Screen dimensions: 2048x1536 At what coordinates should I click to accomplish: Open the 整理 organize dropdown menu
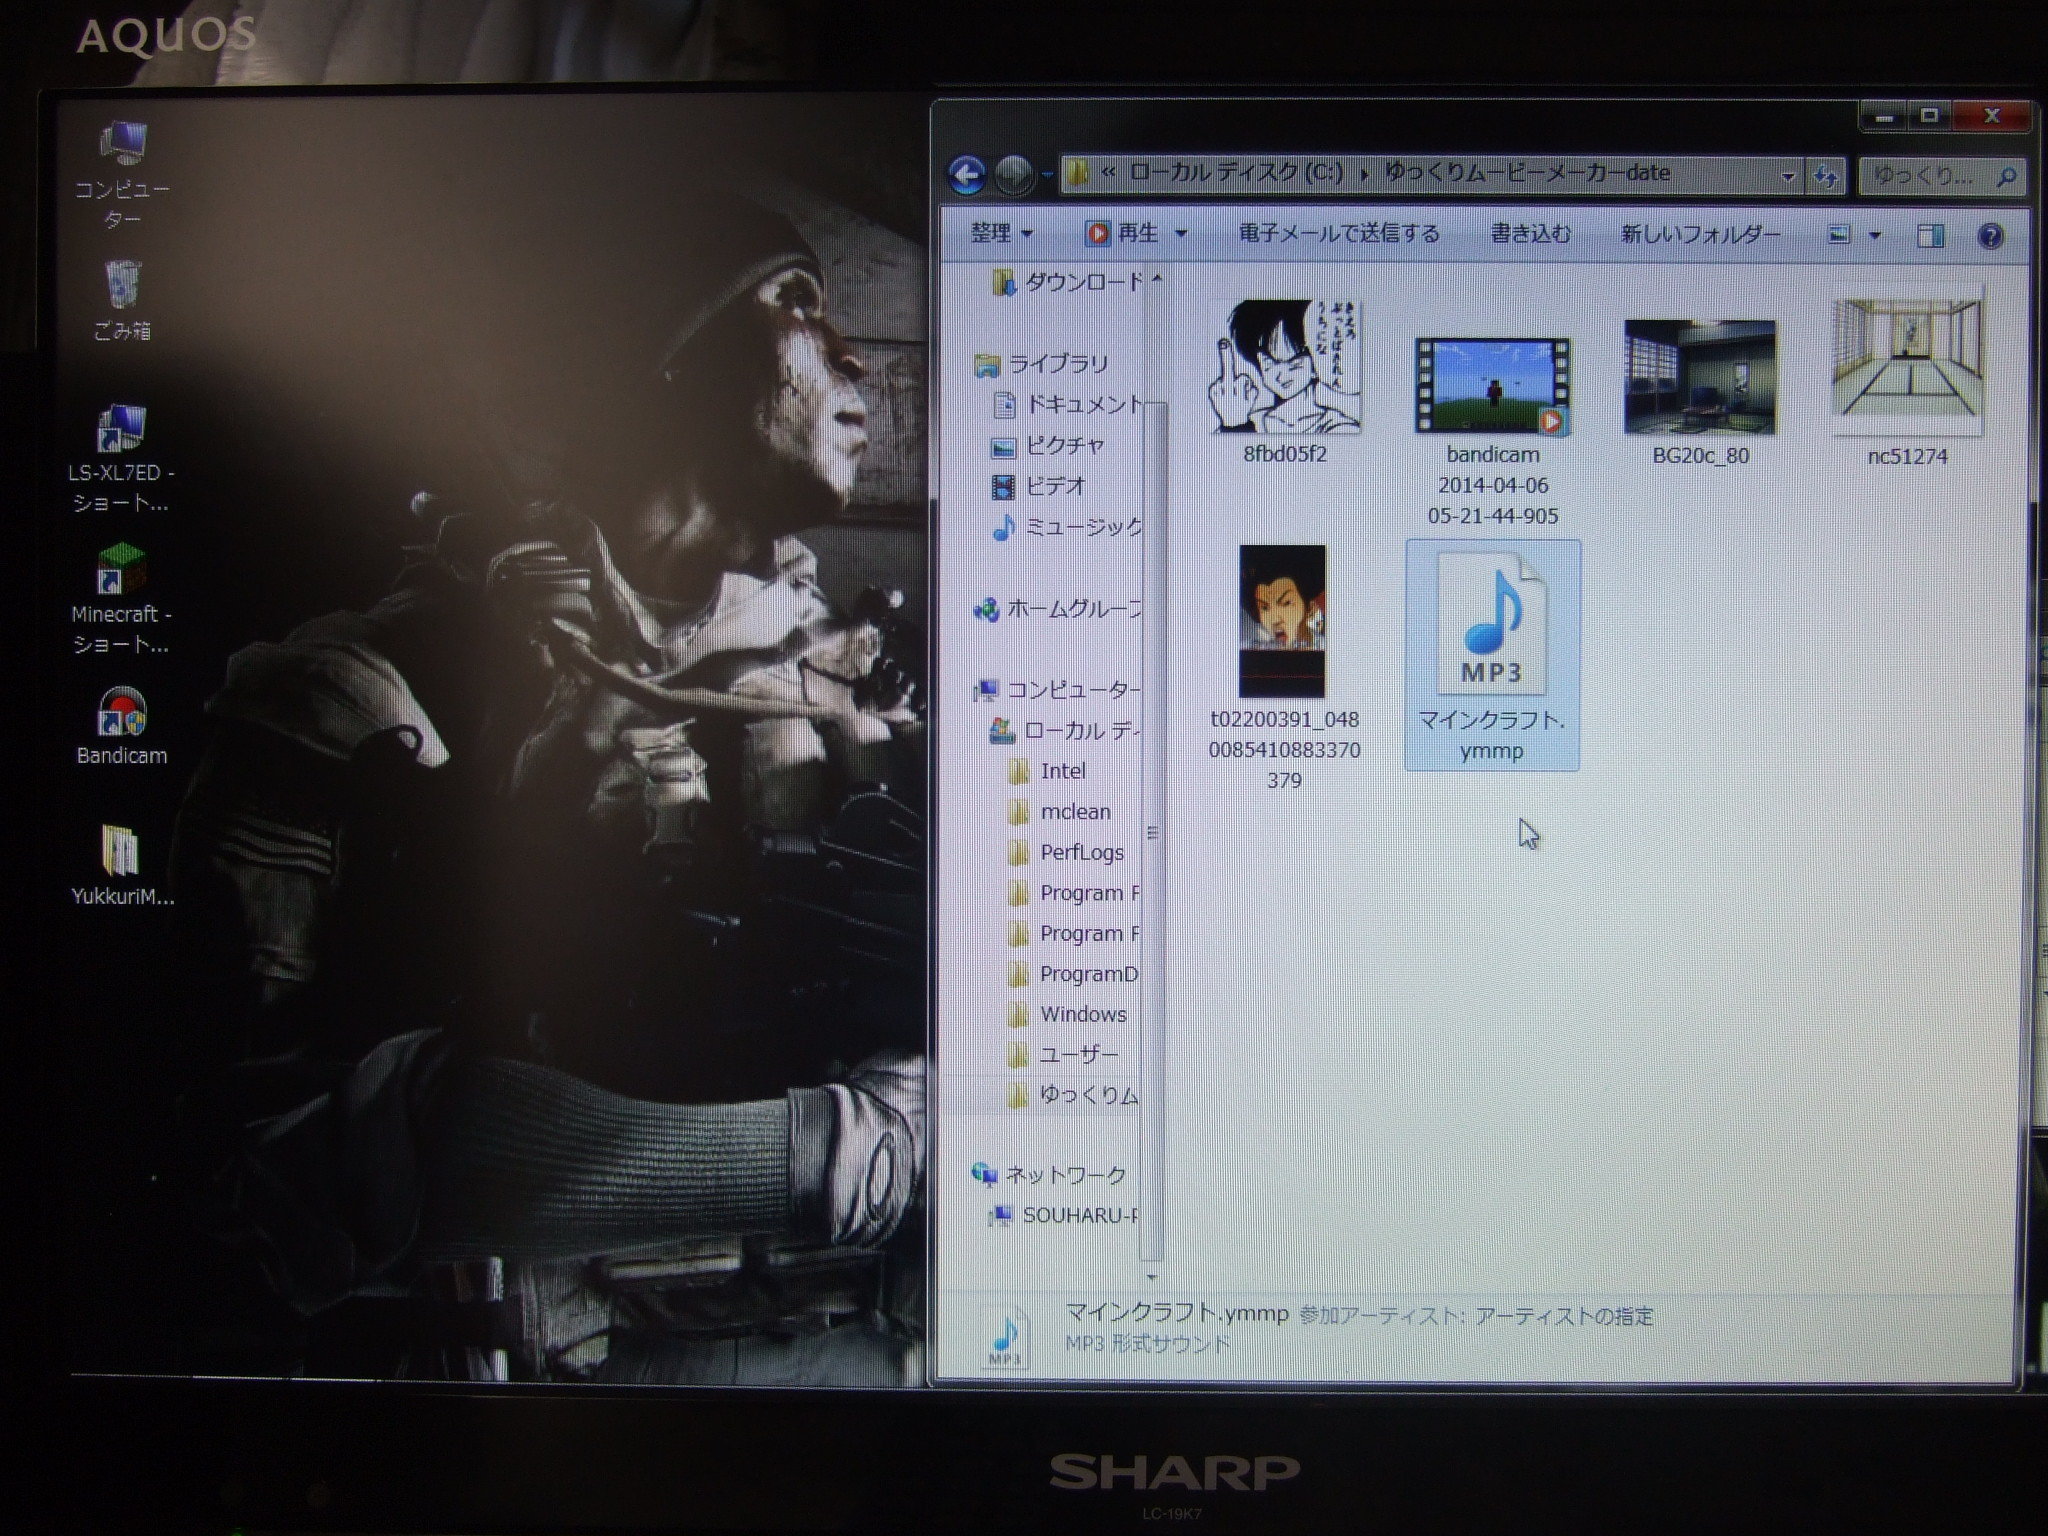click(1000, 234)
